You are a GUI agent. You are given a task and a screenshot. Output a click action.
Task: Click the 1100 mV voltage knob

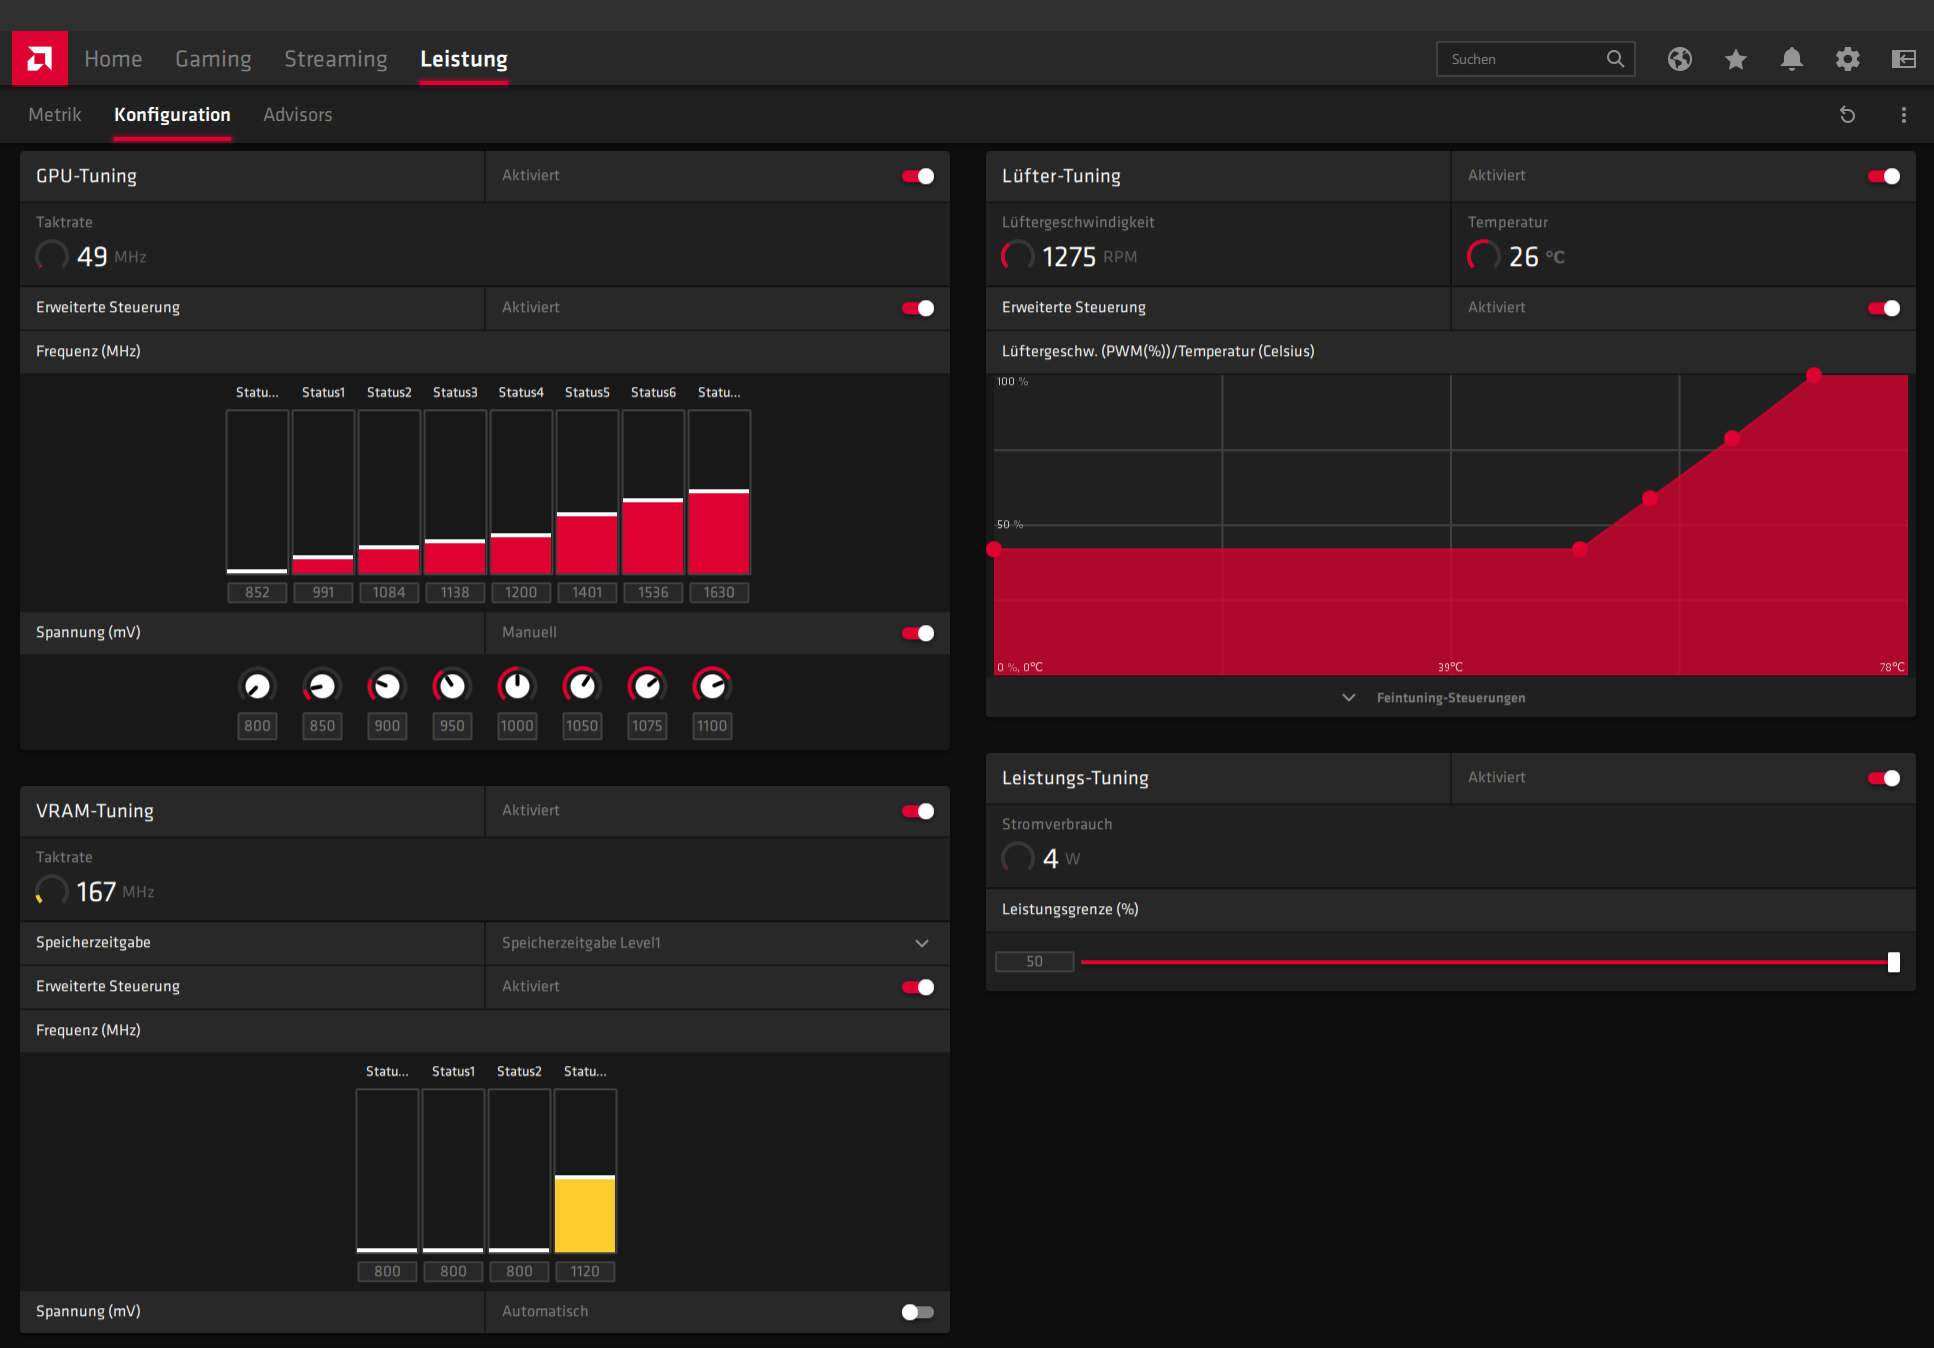click(x=712, y=686)
